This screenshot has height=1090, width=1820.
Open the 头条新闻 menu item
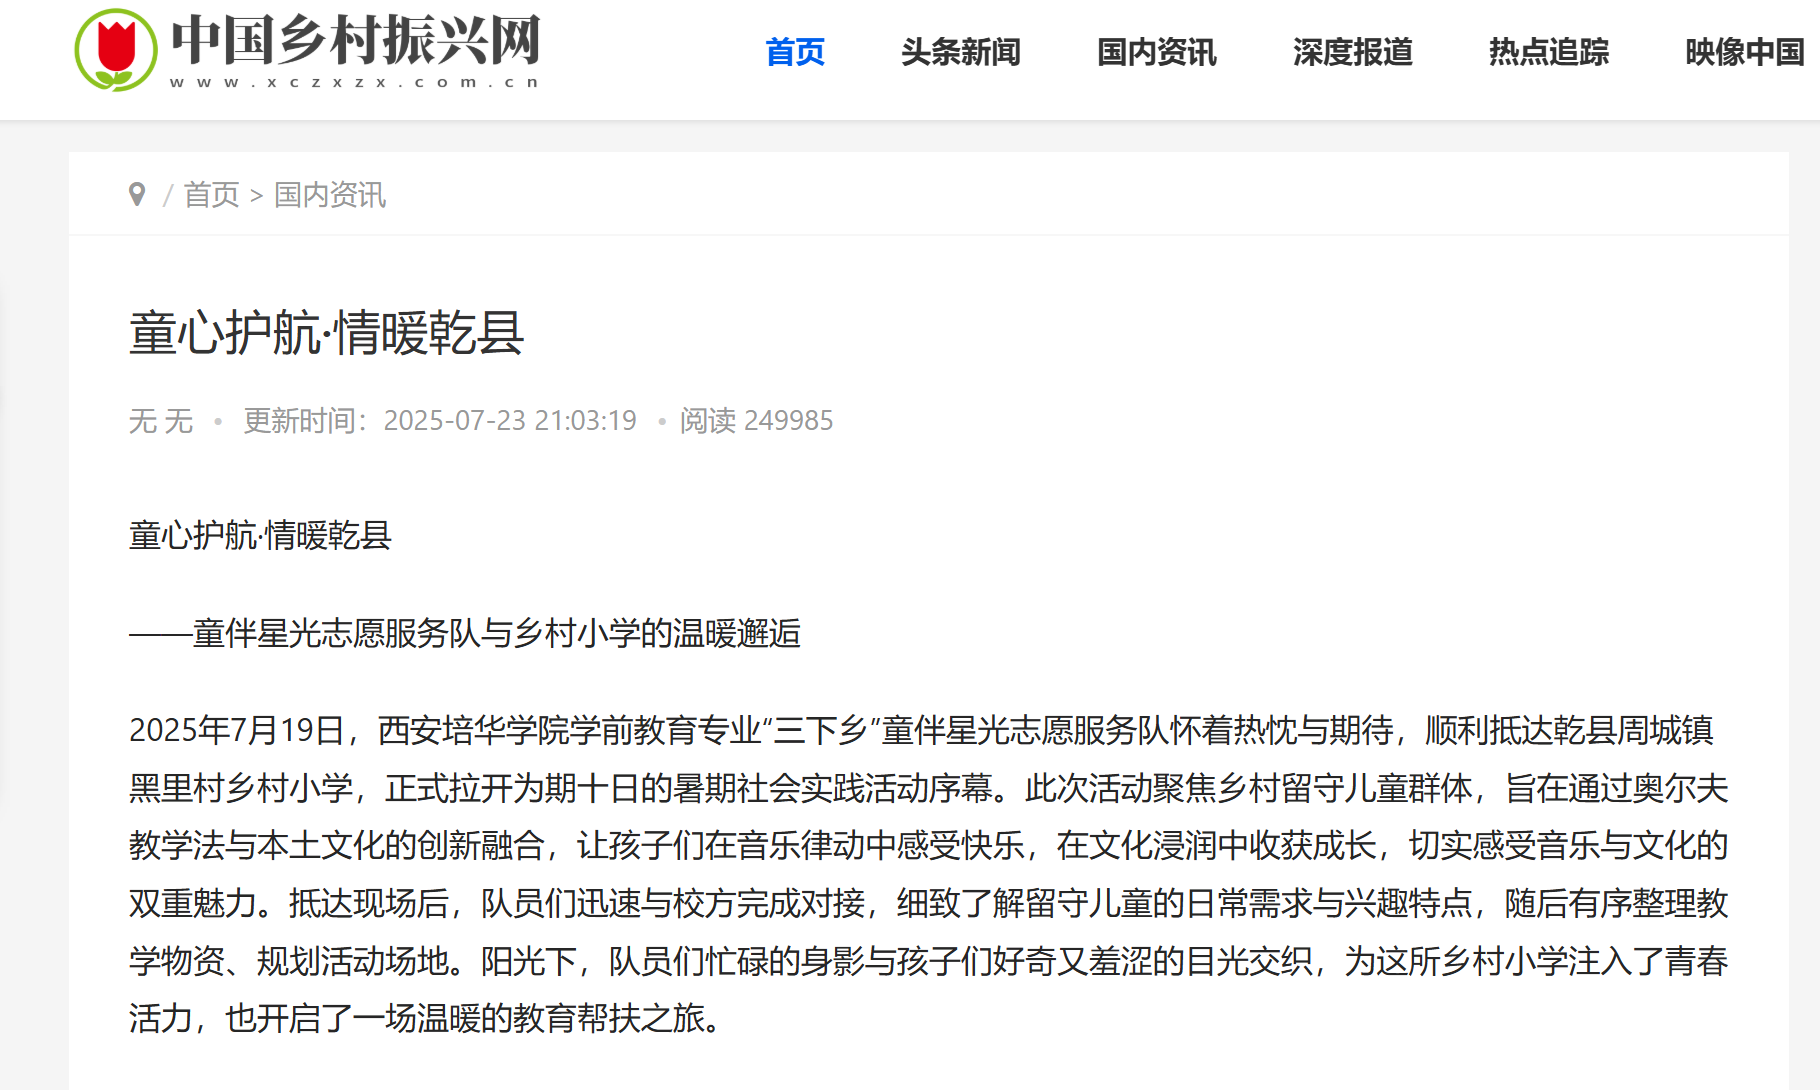[x=961, y=52]
